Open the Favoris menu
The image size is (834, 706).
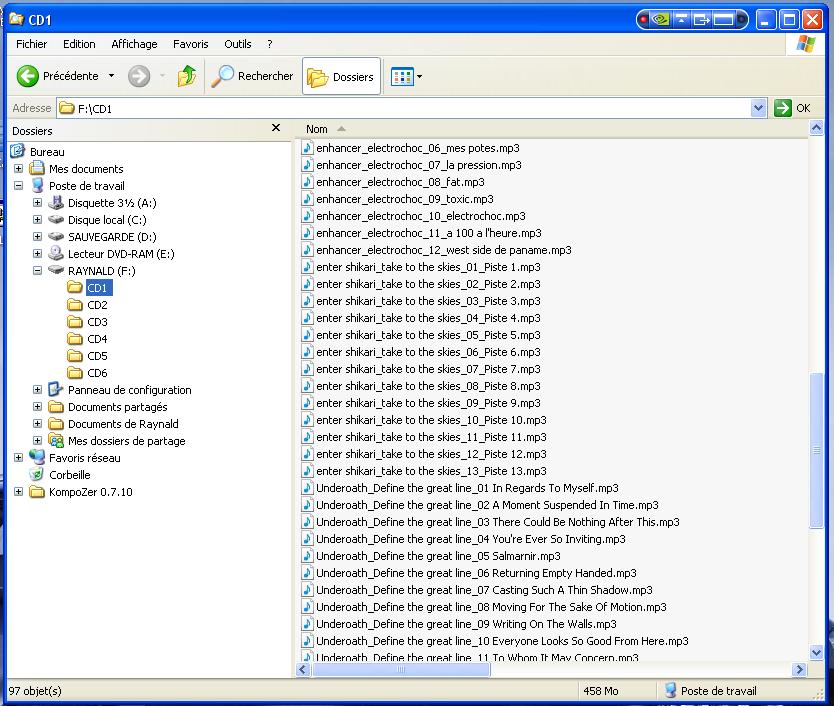190,44
